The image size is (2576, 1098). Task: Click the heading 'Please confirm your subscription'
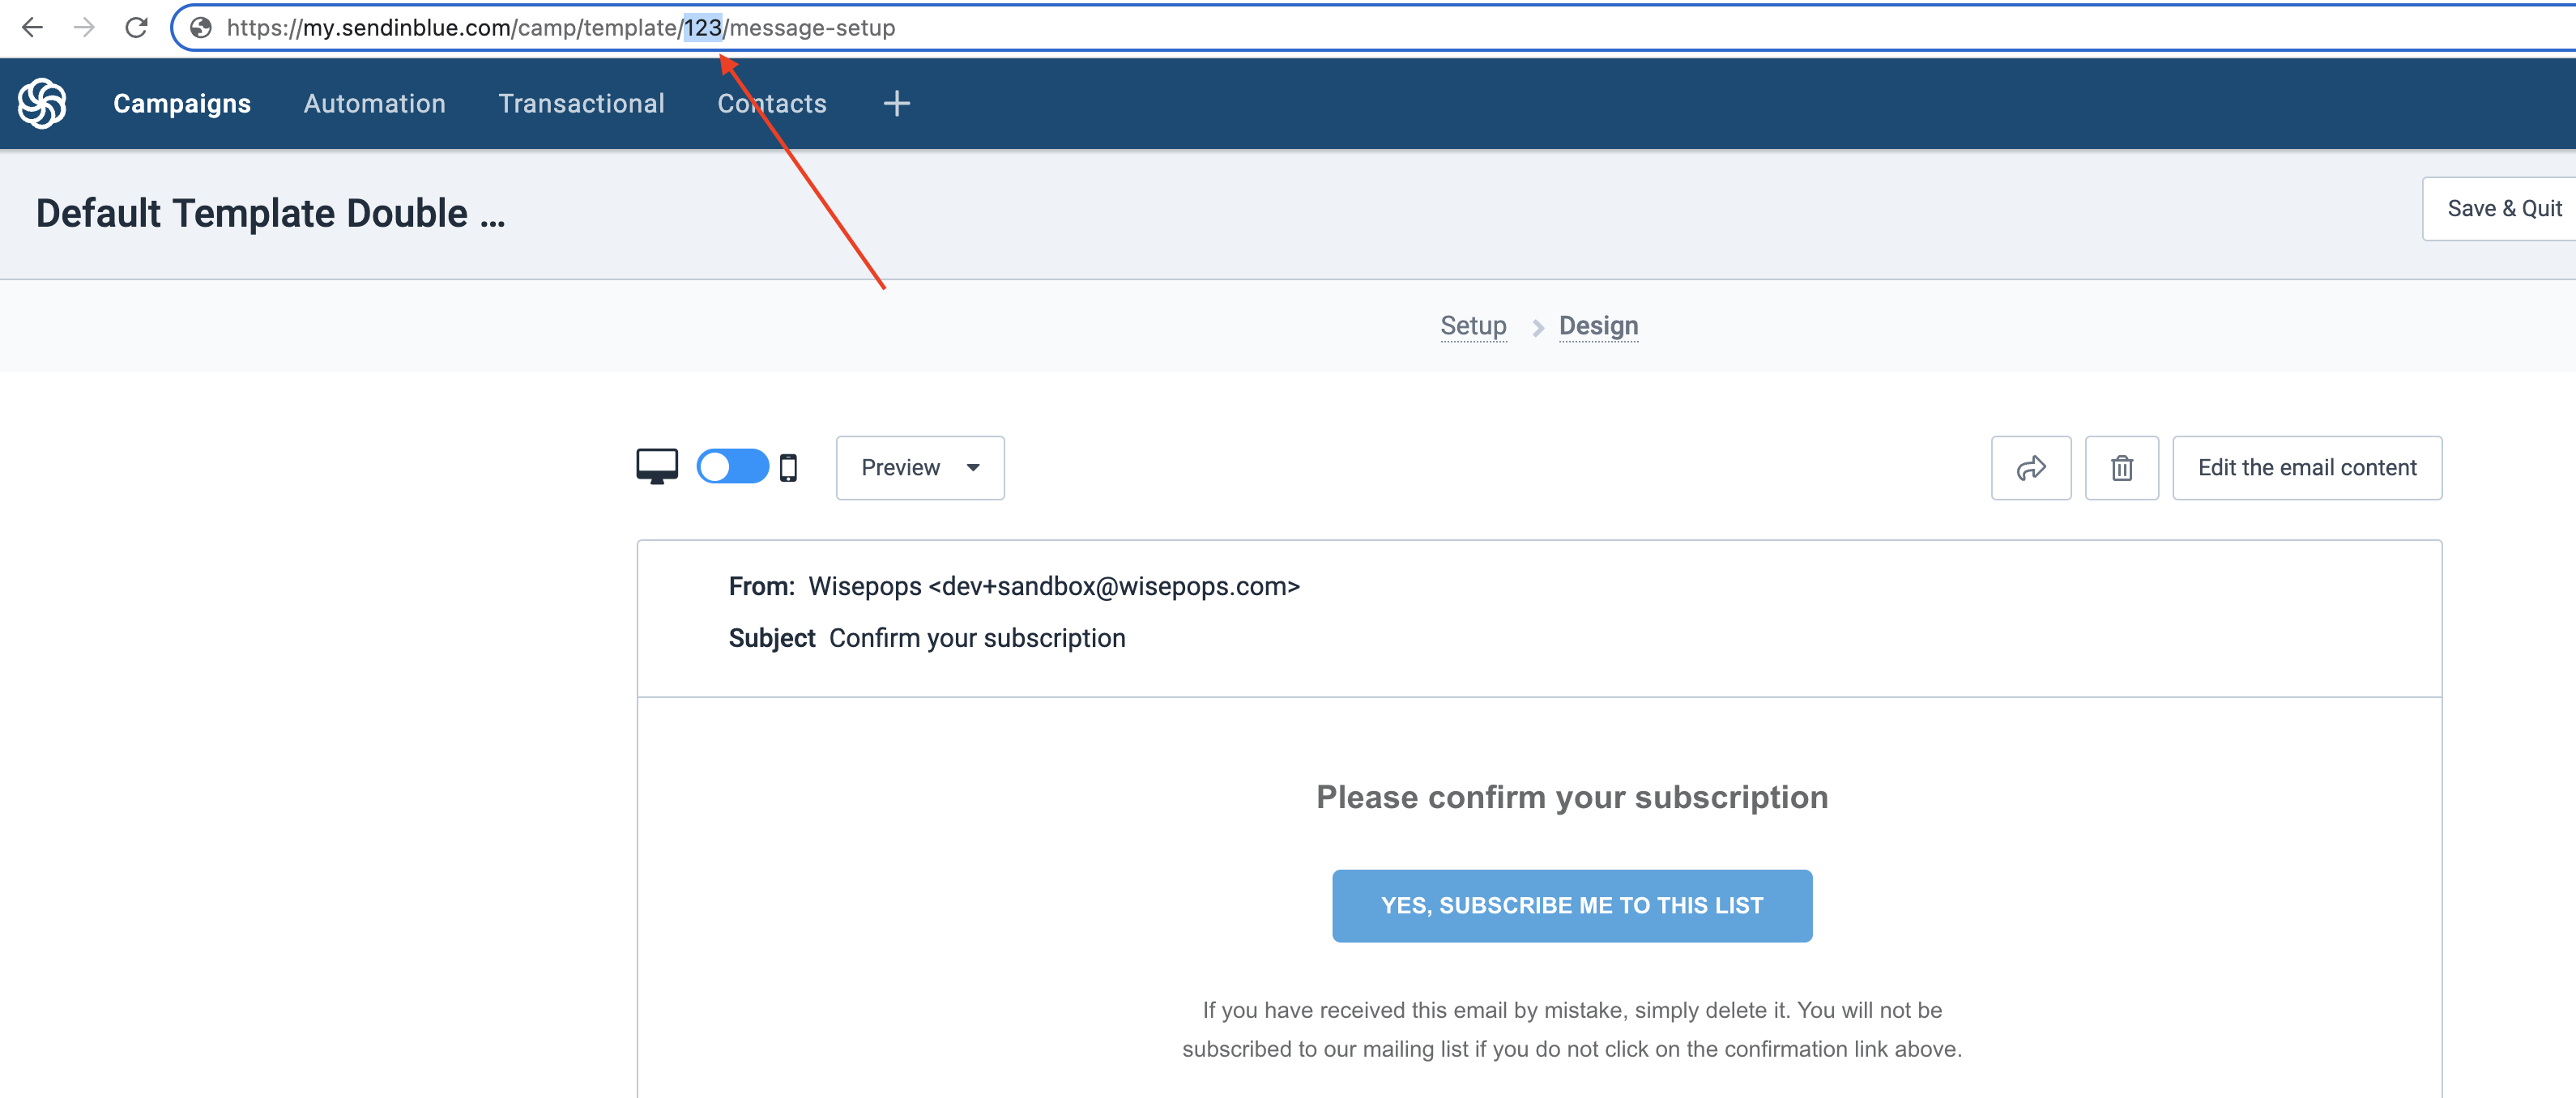point(1572,797)
